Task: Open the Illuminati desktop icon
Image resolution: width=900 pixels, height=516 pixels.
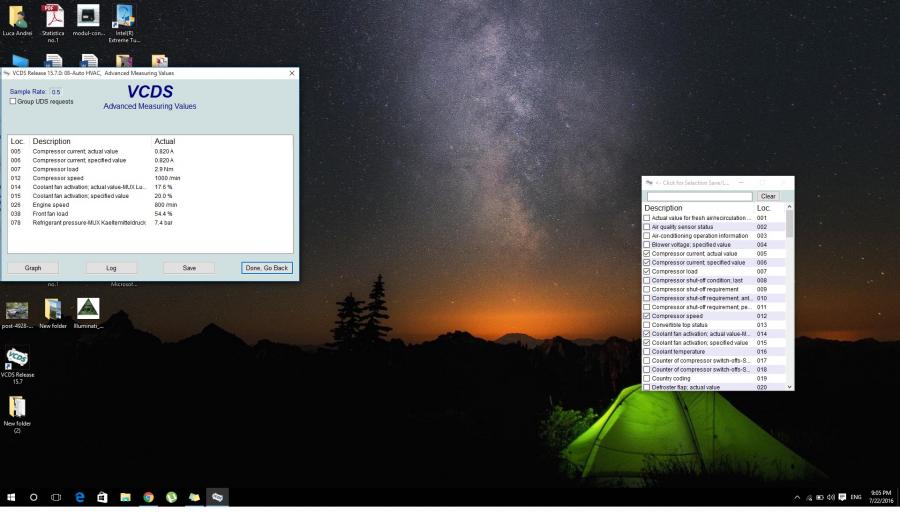Action: (88, 309)
